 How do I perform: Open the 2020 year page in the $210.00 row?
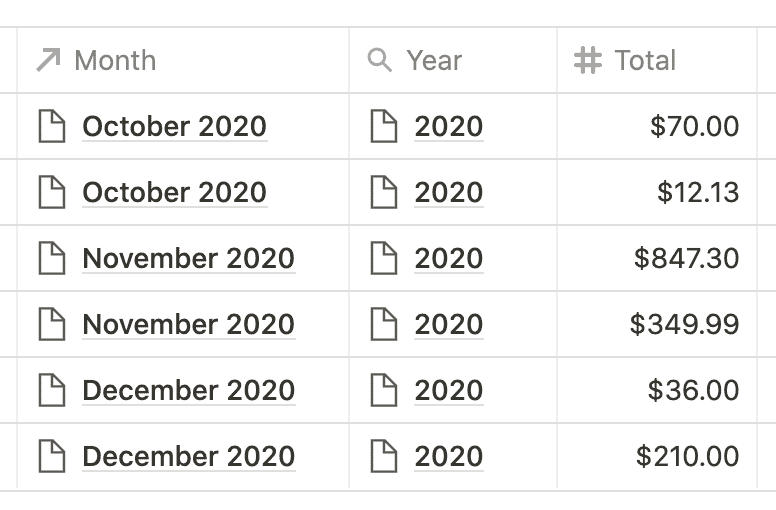point(448,456)
